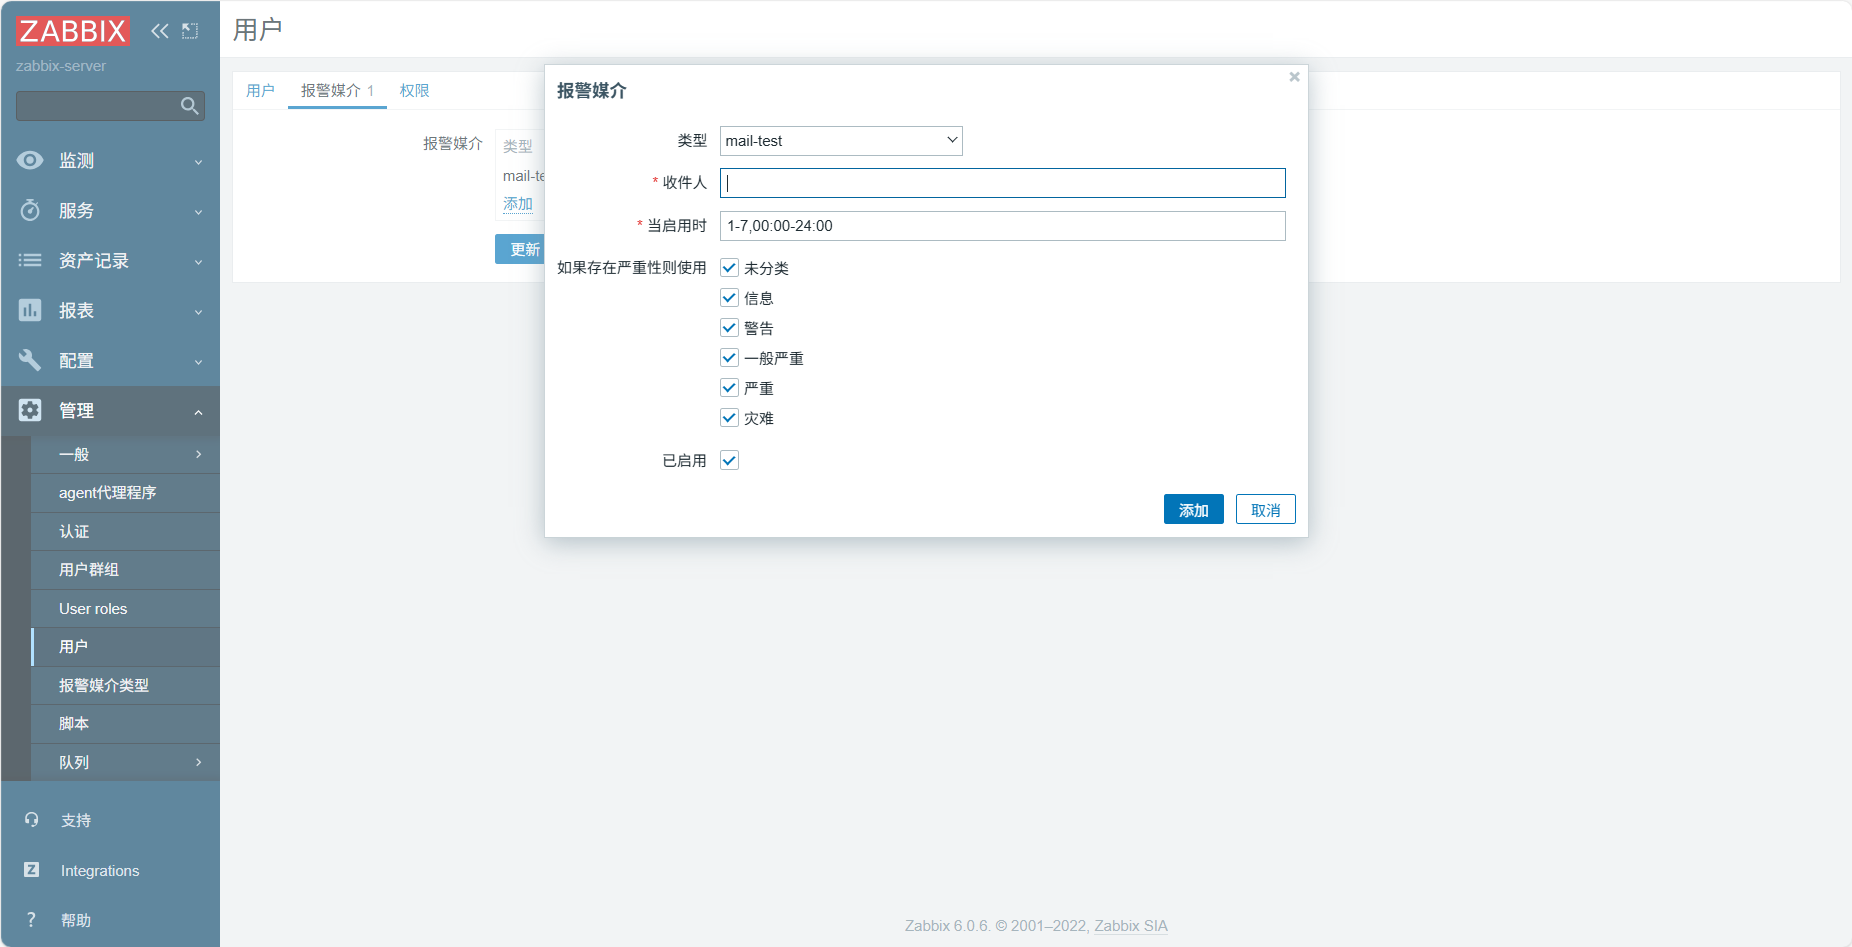Image resolution: width=1852 pixels, height=947 pixels.
Task: Click the Z icon for Integrations
Action: tap(32, 870)
